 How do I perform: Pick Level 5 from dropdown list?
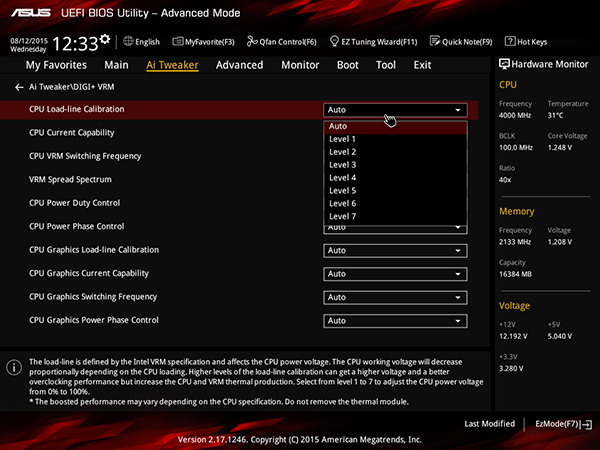[x=395, y=191]
